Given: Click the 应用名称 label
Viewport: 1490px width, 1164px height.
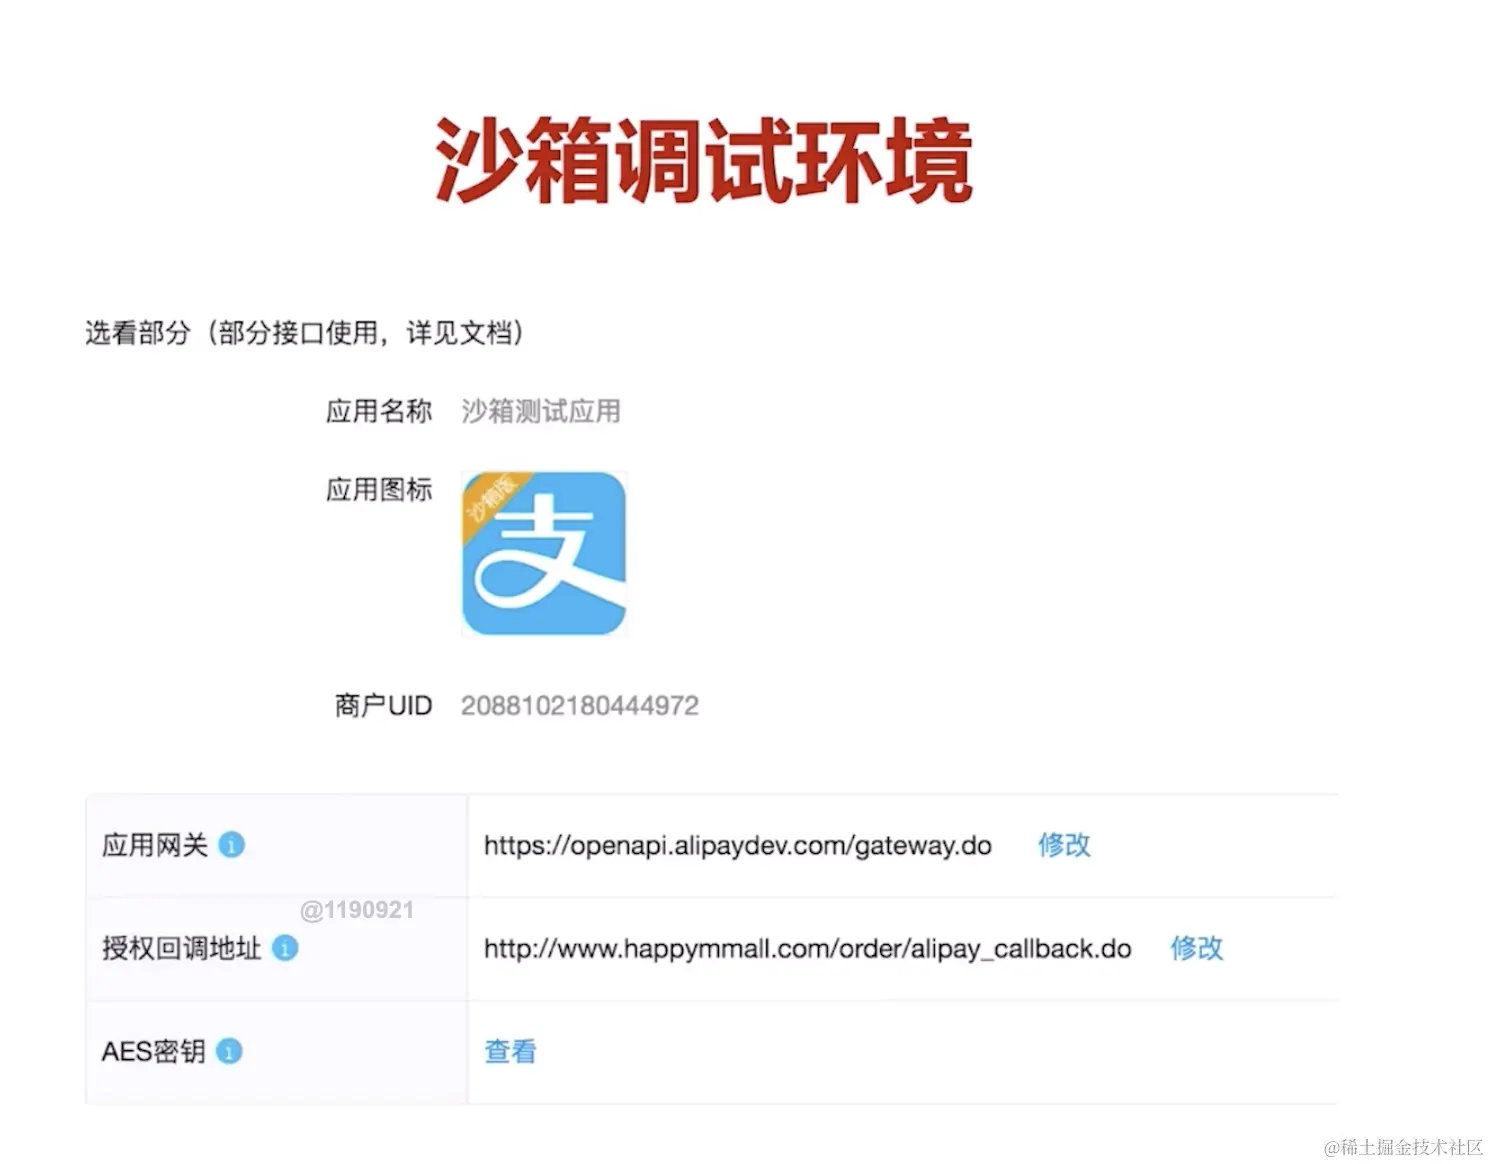Looking at the screenshot, I should 379,411.
